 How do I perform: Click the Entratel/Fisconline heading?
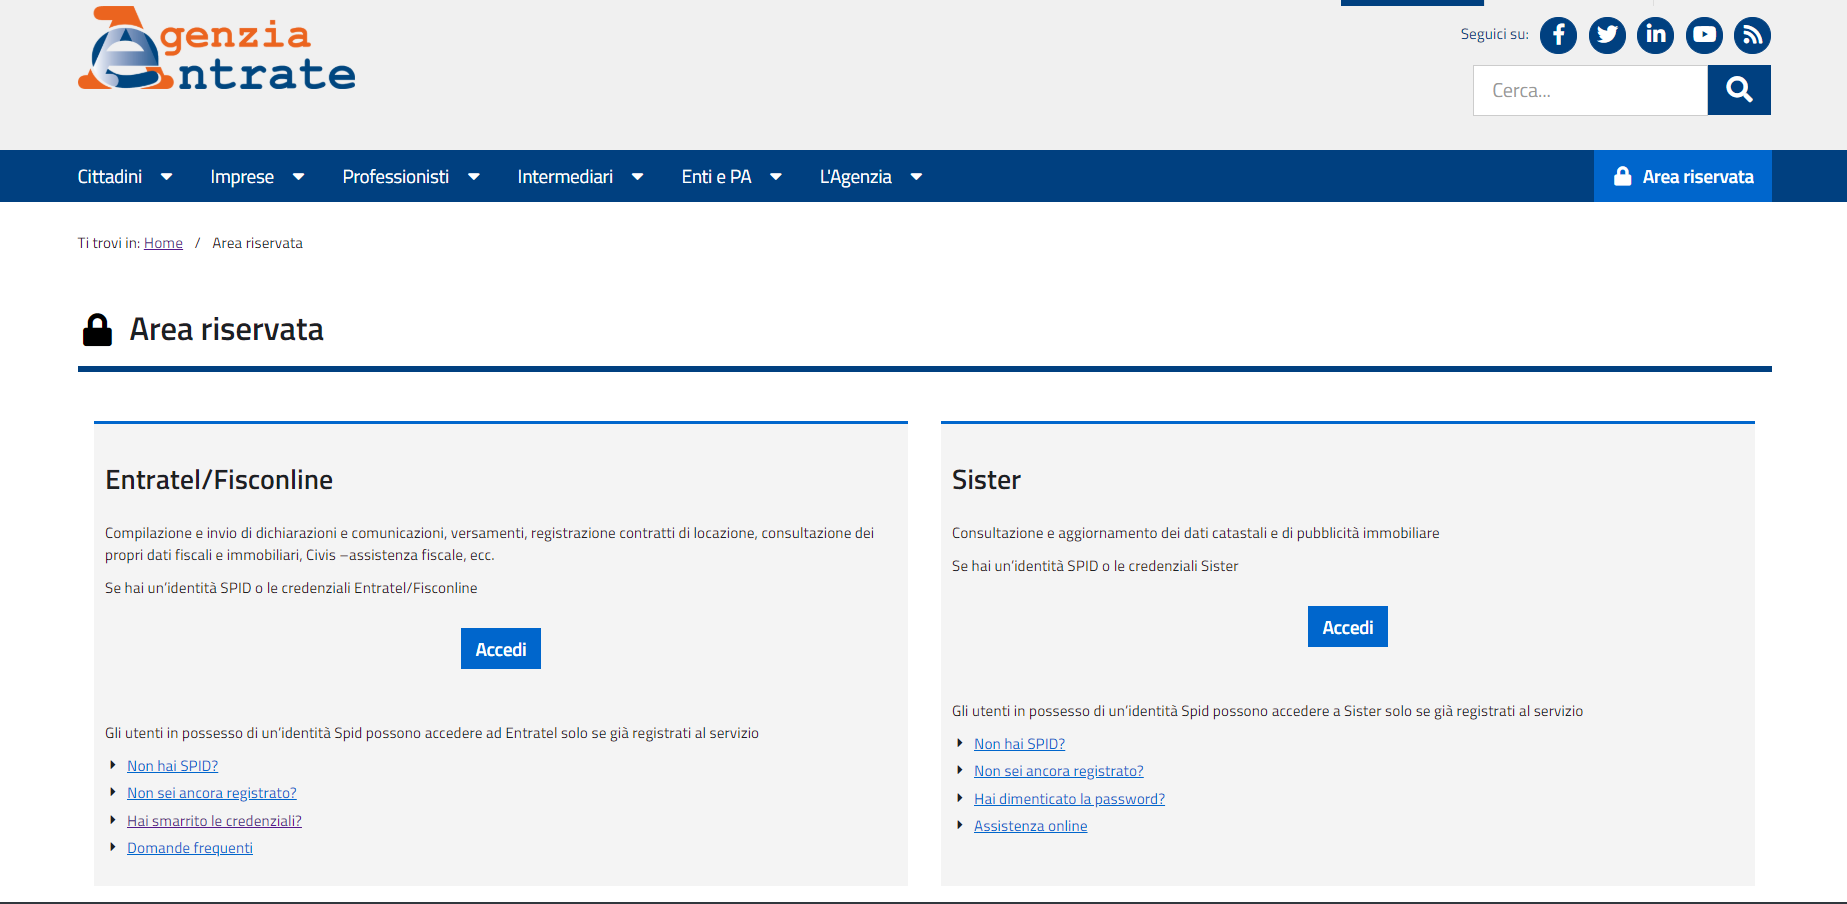[x=219, y=480]
